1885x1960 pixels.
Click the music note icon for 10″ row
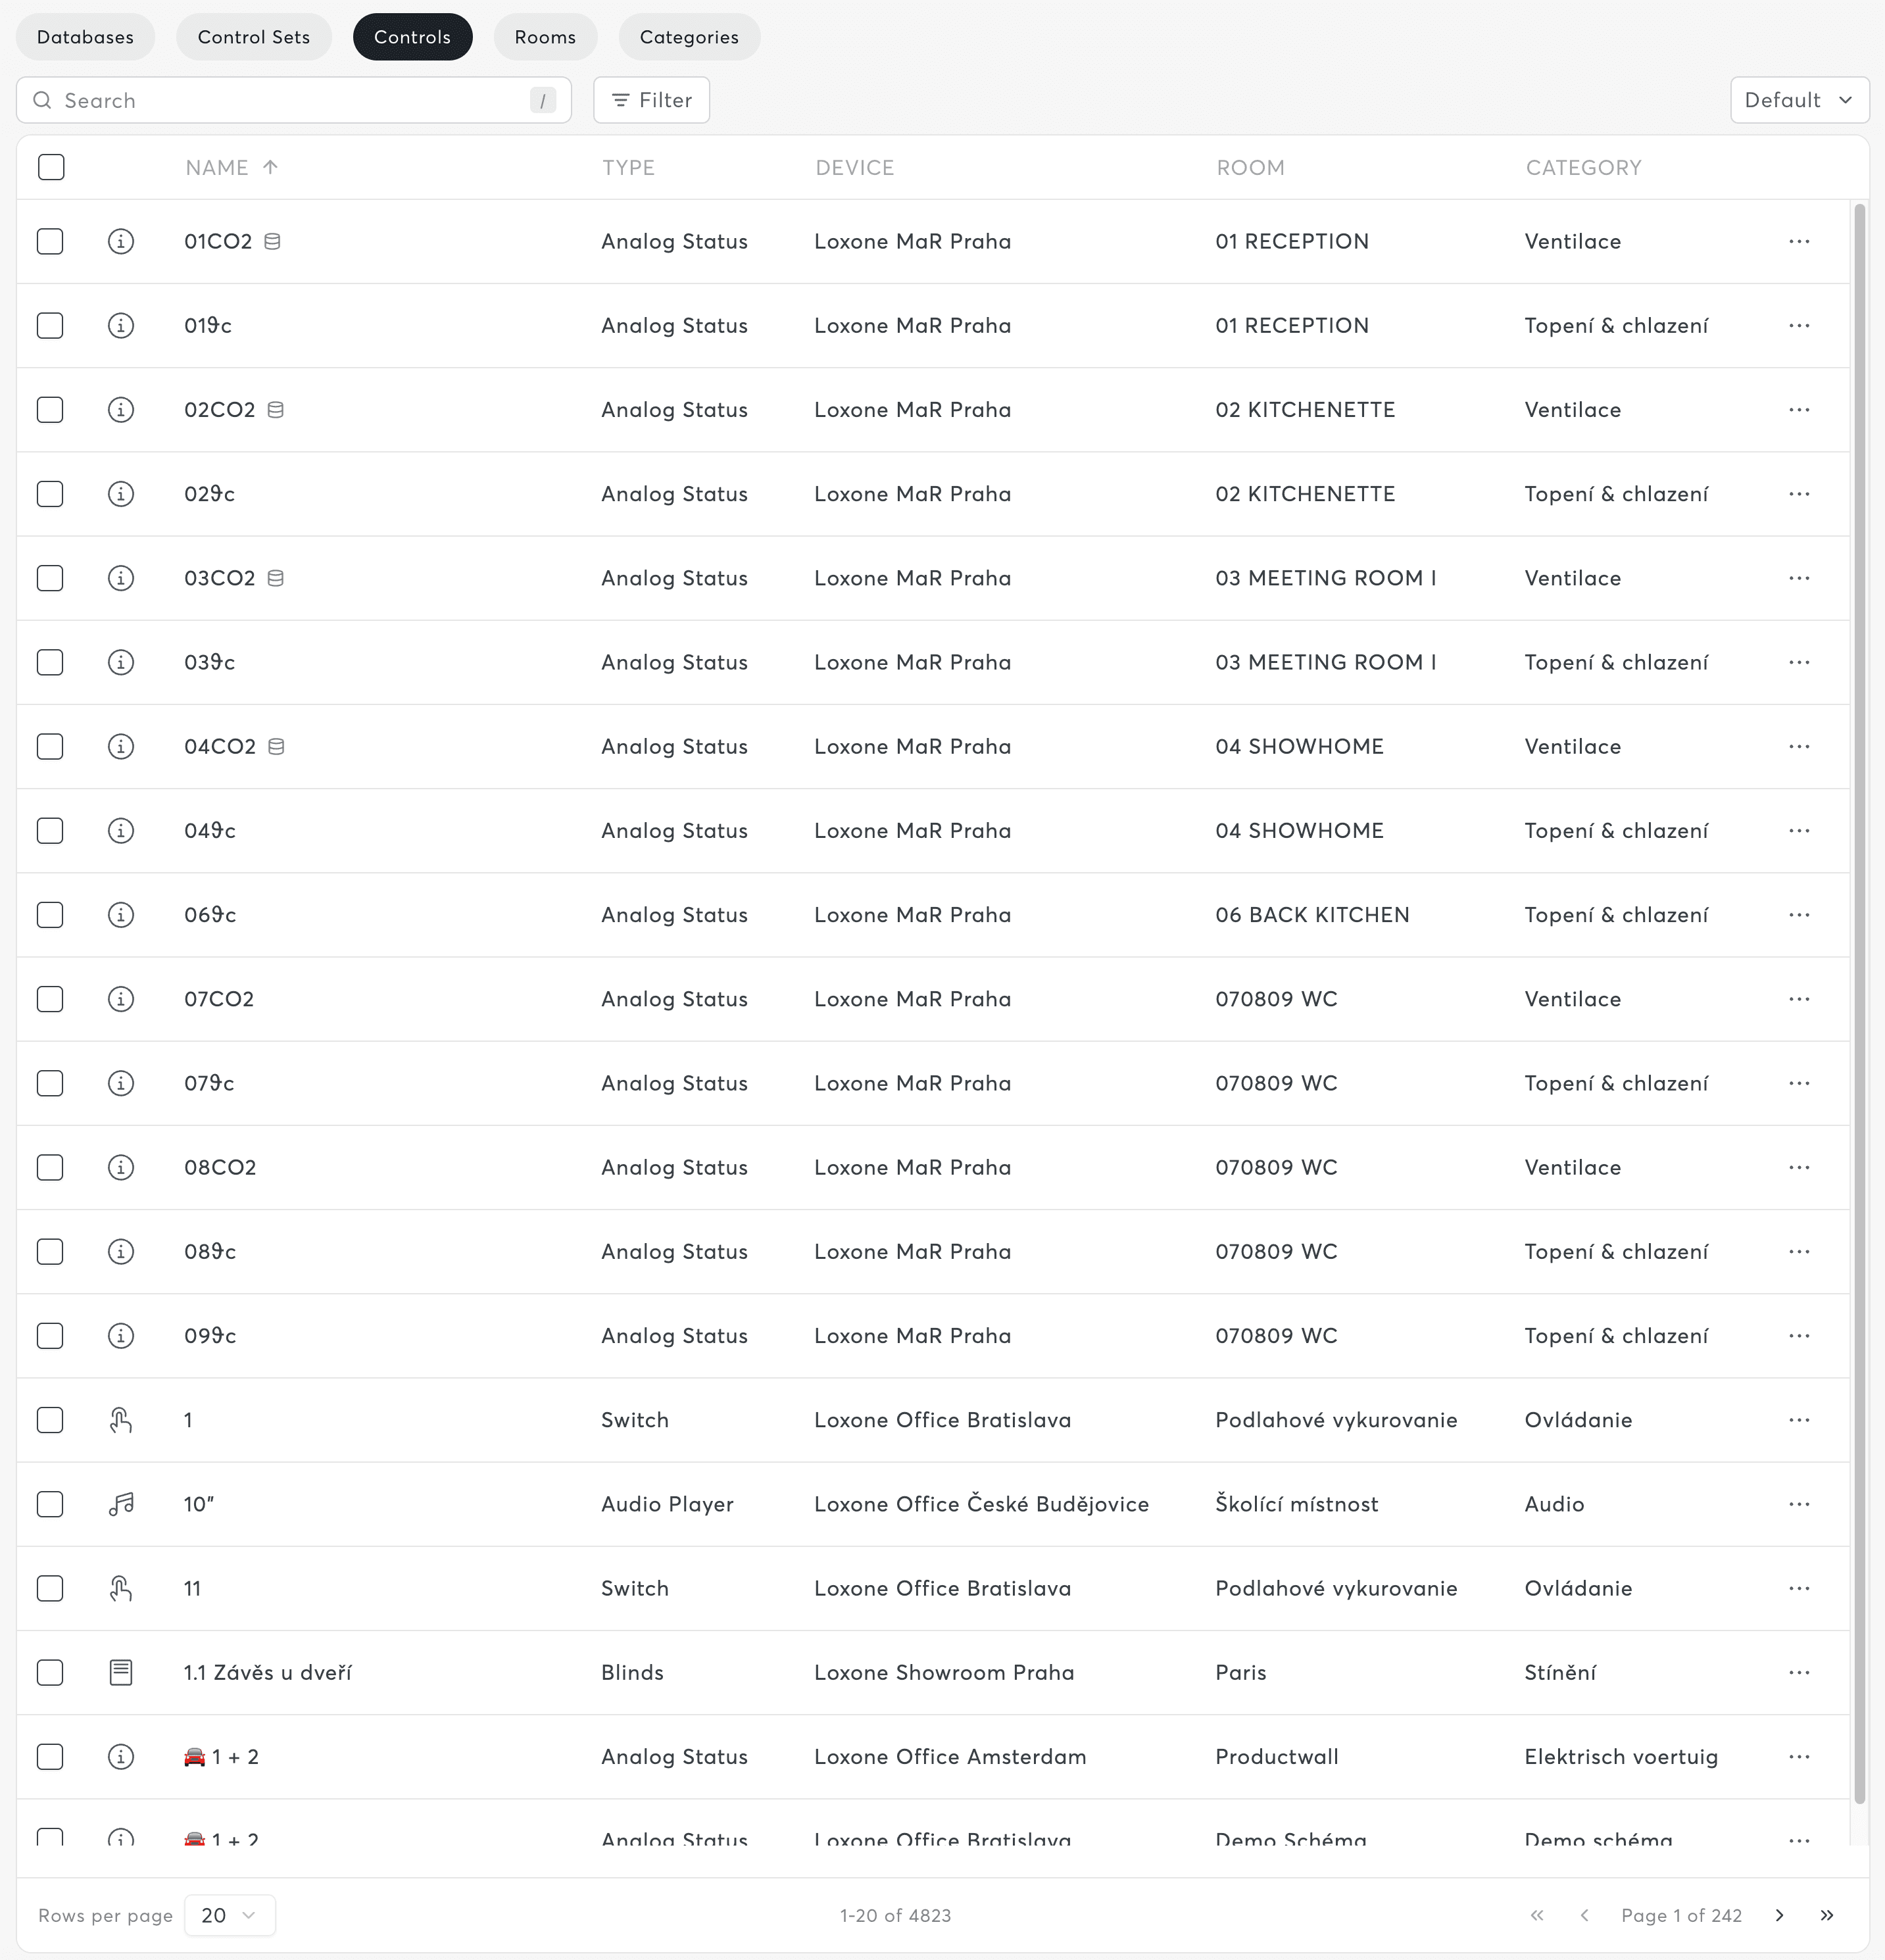(121, 1504)
